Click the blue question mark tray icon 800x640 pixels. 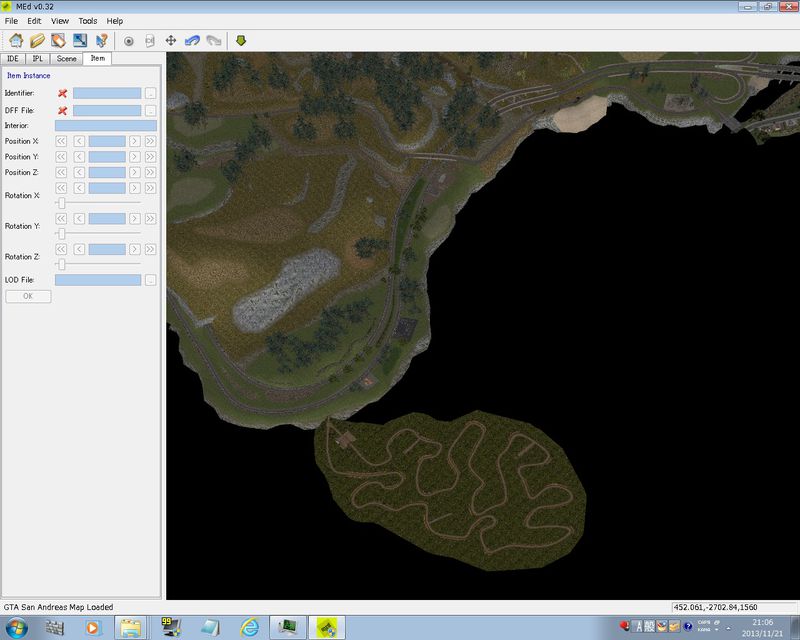point(688,626)
